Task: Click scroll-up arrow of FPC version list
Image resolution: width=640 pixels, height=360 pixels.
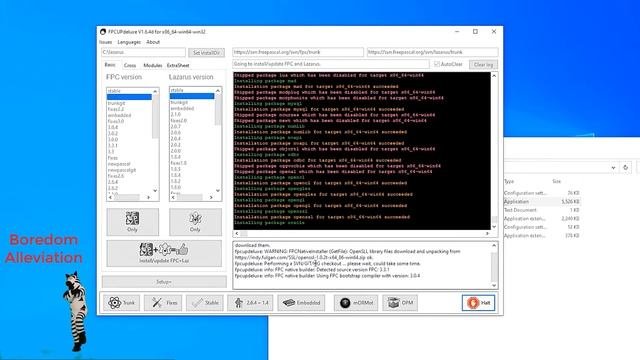Action: 155,91
